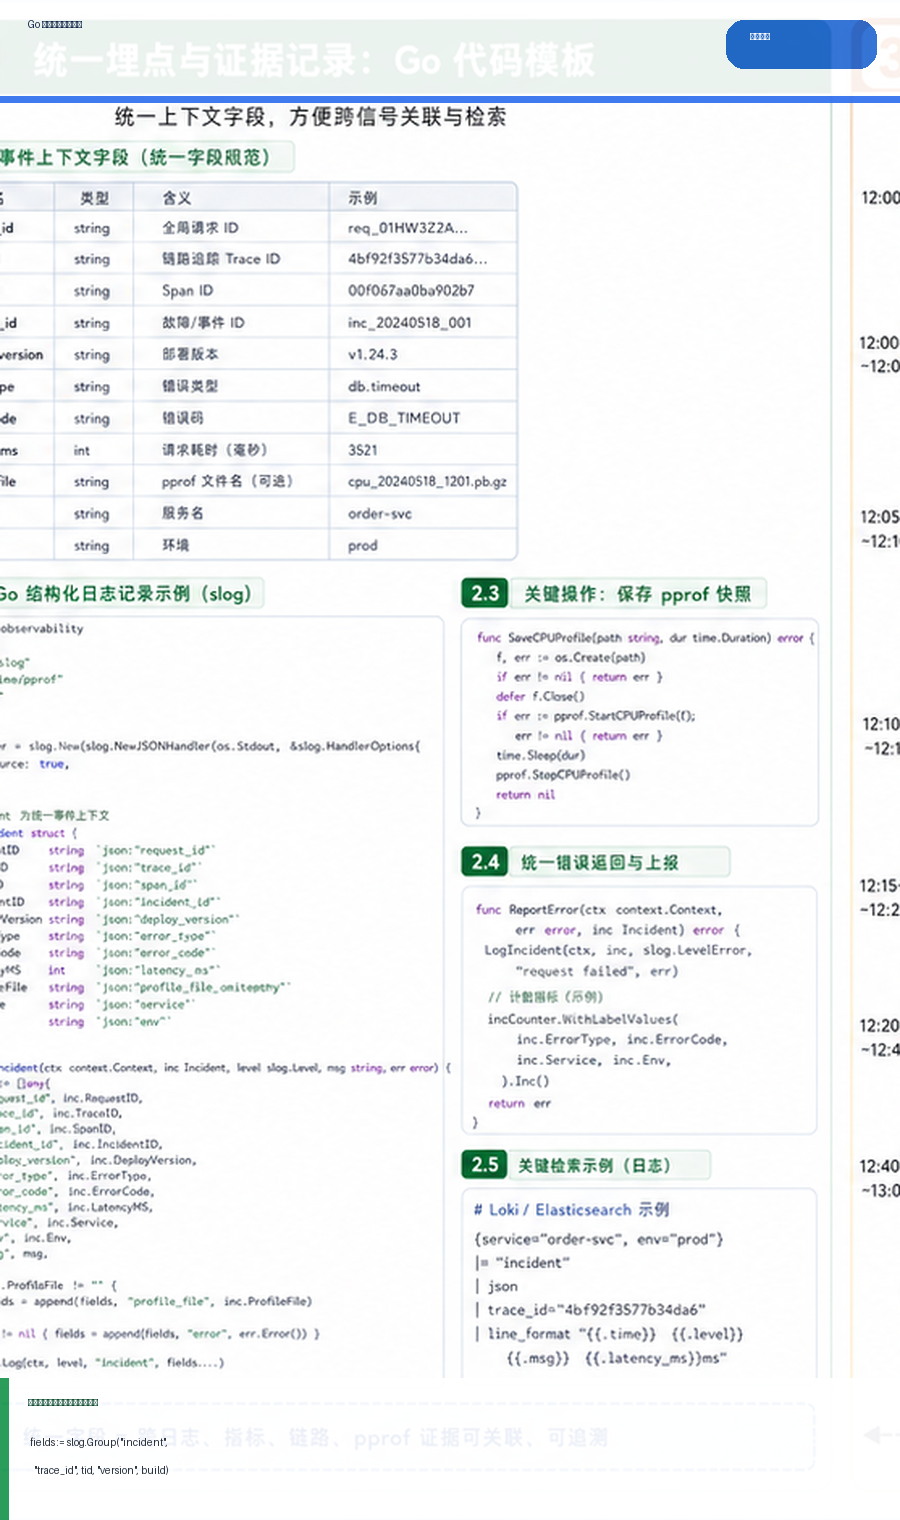This screenshot has width=900, height=1520.
Task: Select the '{service="order-svc", env="prod"}' query line
Action: (598, 1239)
